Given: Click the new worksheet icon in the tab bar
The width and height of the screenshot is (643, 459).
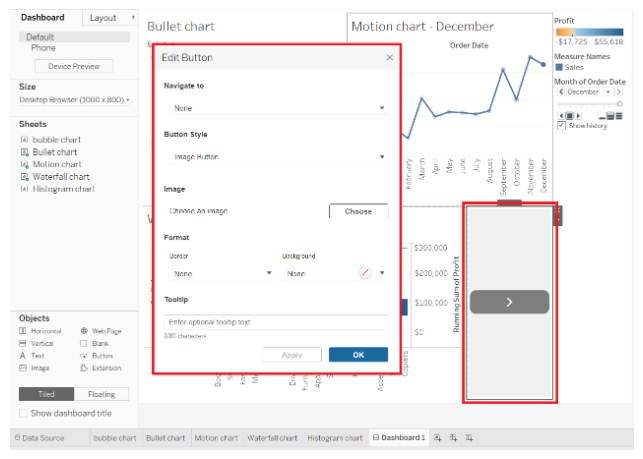Looking at the screenshot, I should tap(437, 438).
